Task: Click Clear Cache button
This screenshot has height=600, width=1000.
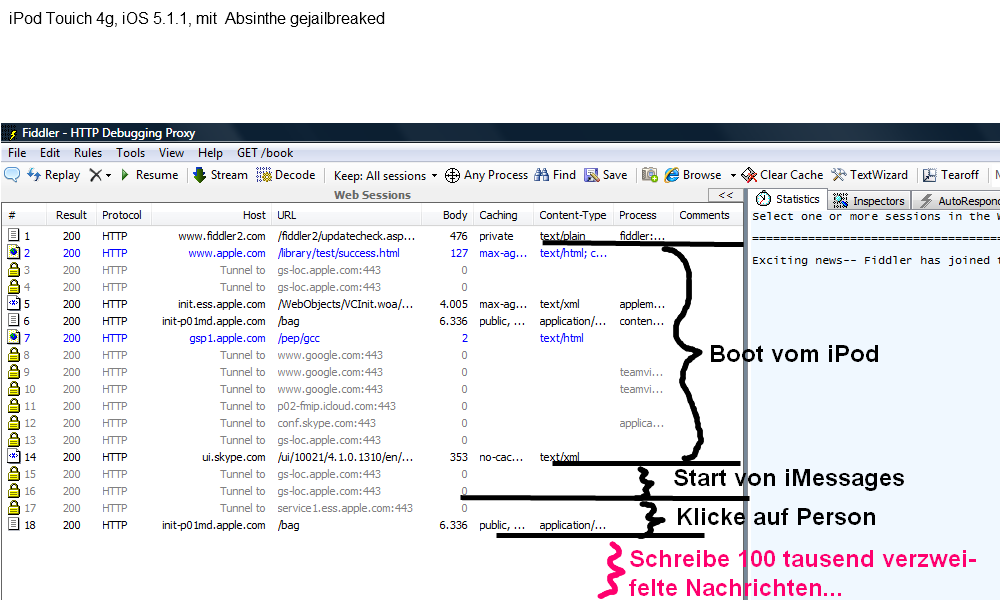Action: [783, 175]
